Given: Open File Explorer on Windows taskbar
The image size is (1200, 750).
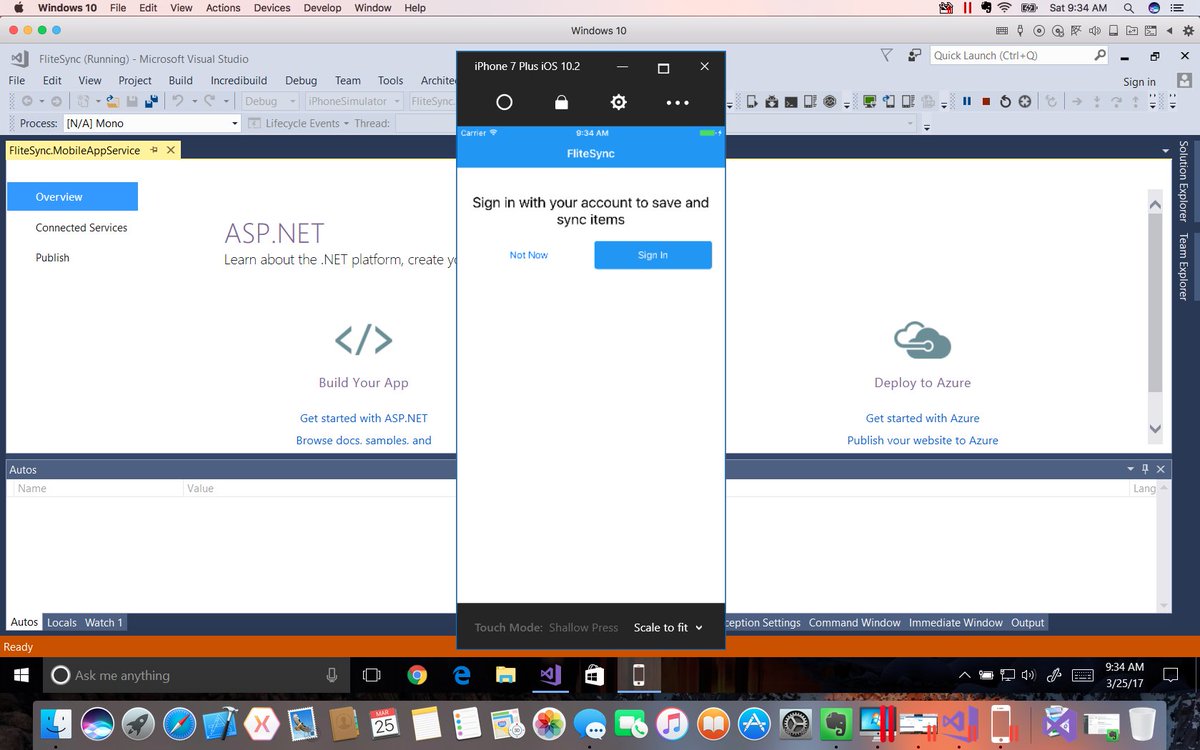Looking at the screenshot, I should [x=505, y=675].
